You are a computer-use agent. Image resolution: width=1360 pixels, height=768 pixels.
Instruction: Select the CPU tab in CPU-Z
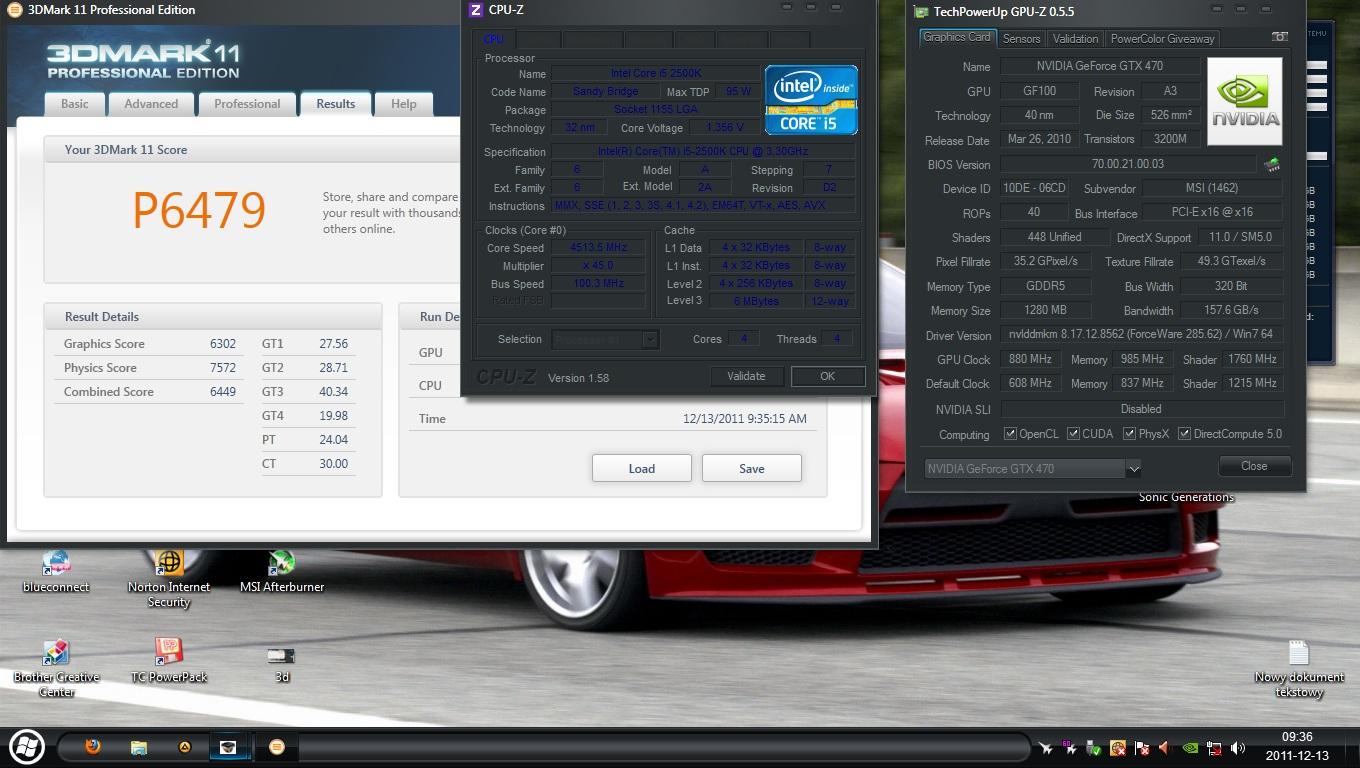coord(494,39)
